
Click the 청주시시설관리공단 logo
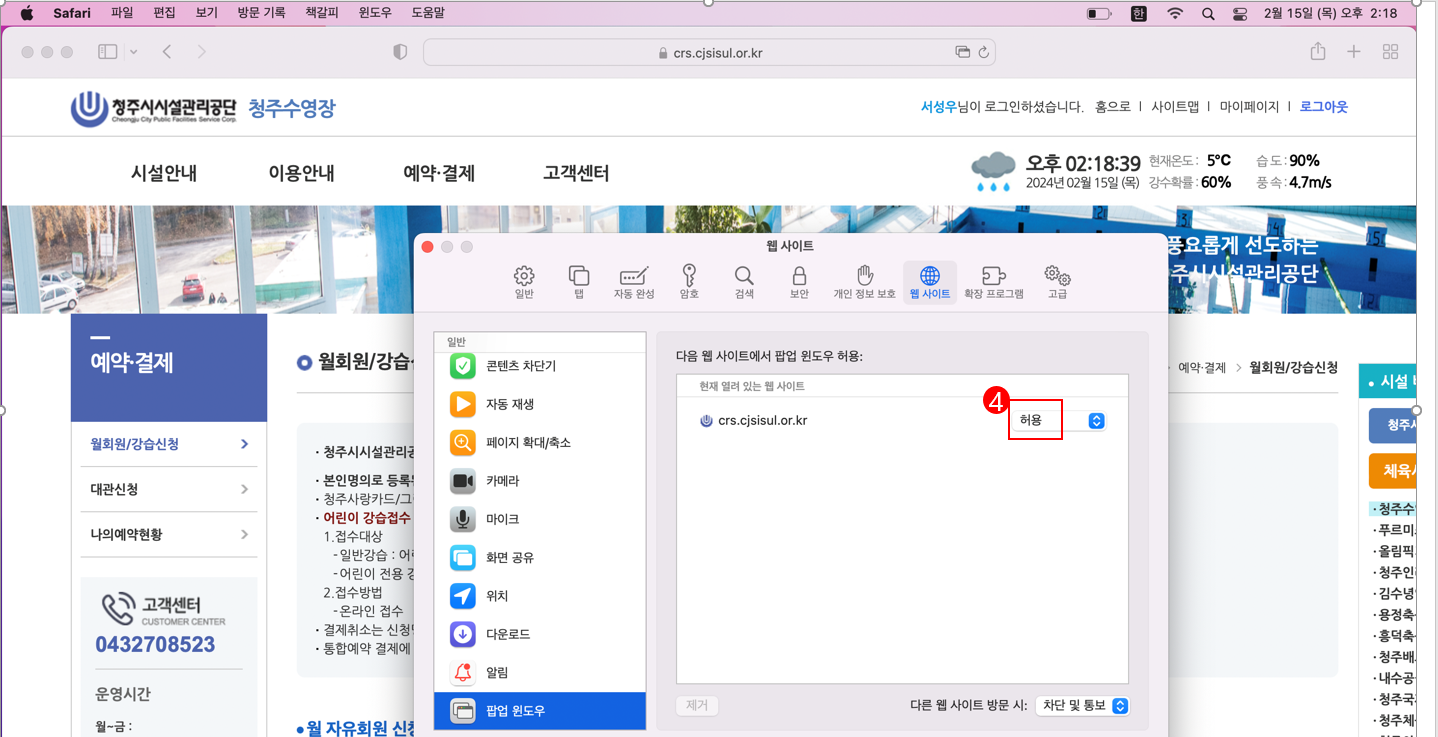[154, 108]
